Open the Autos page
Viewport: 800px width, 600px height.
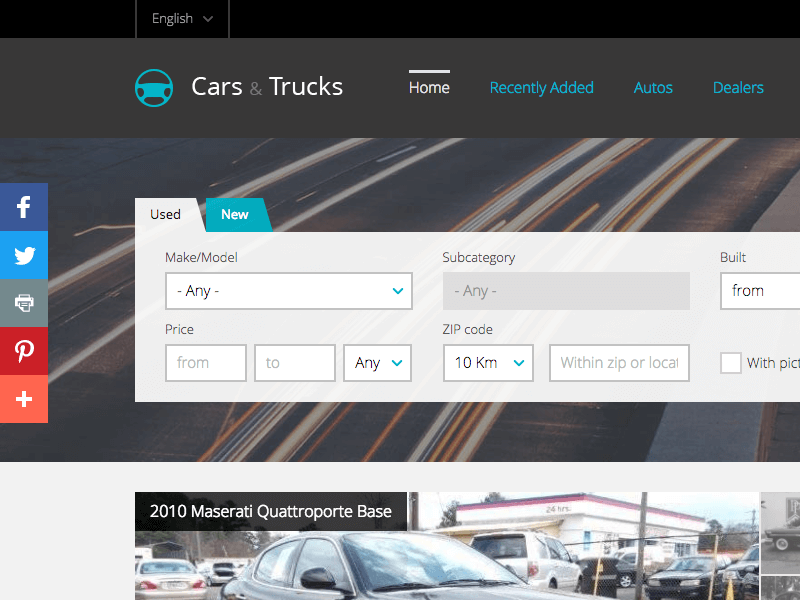[x=653, y=87]
